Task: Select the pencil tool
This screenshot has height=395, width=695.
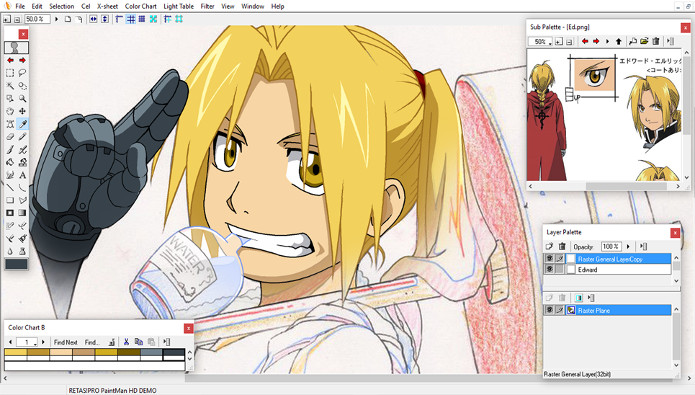Action: pyautogui.click(x=22, y=137)
